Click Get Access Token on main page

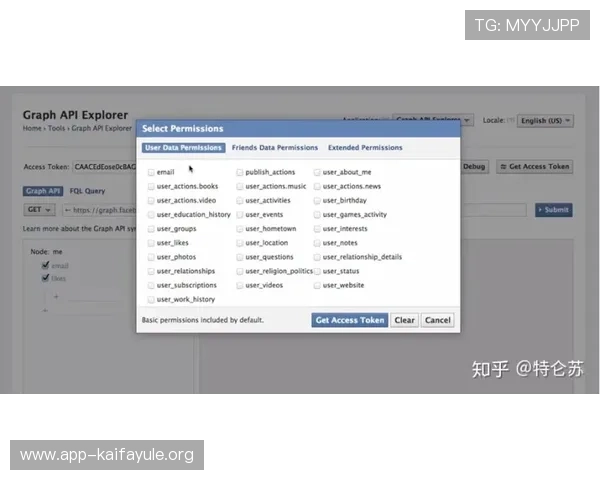click(x=535, y=167)
